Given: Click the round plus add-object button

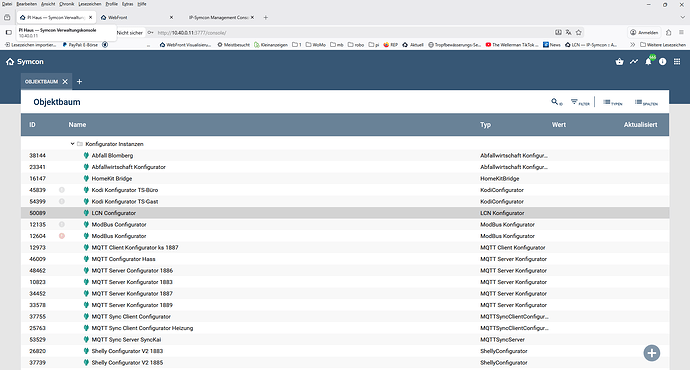Looking at the screenshot, I should [x=652, y=353].
